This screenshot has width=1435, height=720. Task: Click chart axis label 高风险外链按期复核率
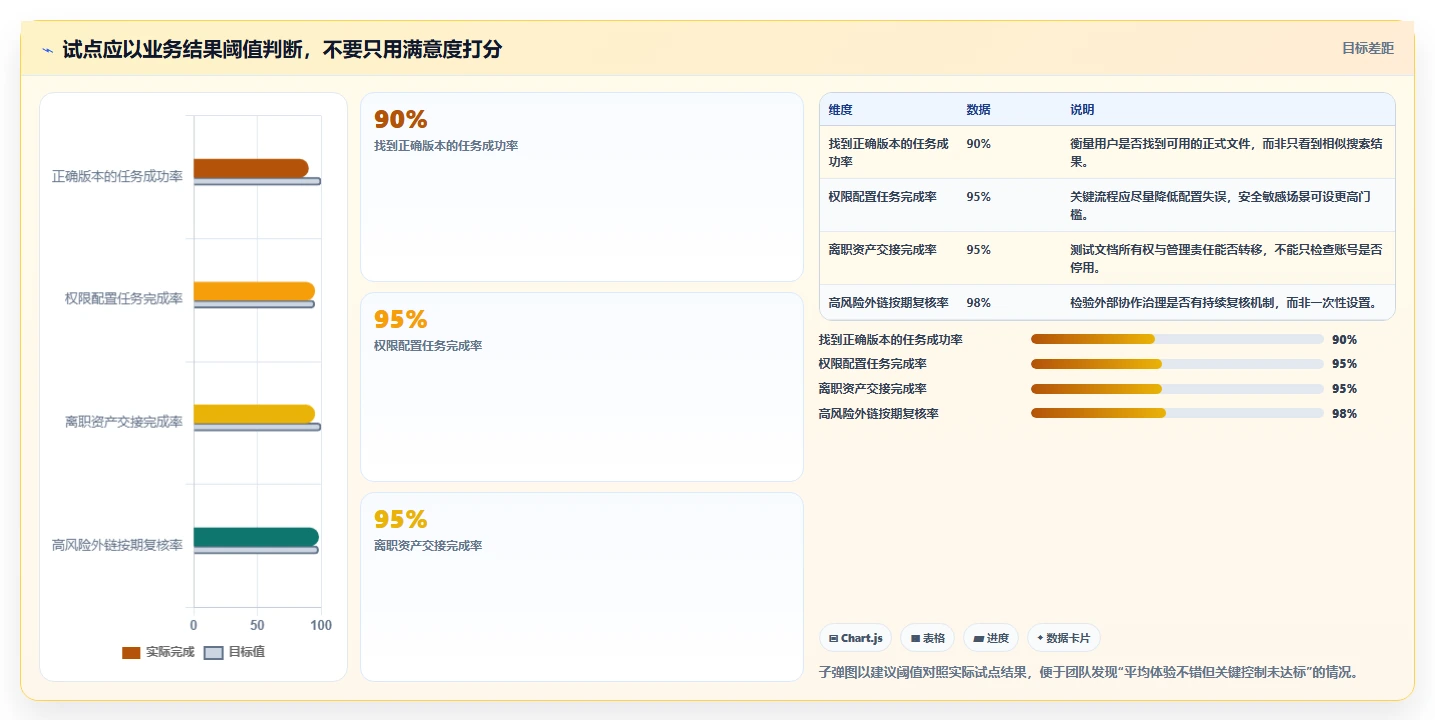(117, 545)
